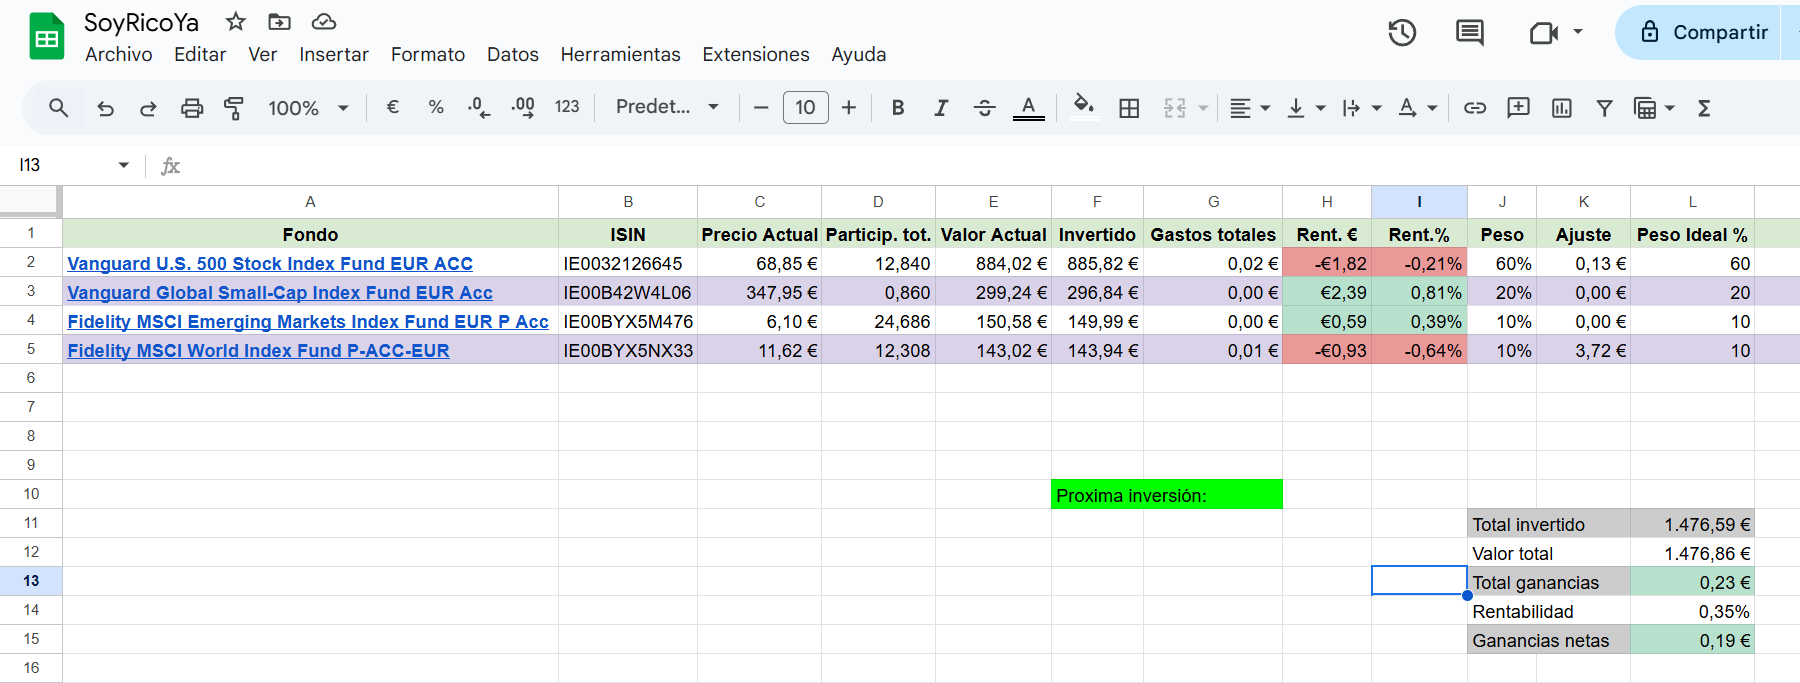Click the formula bar
Viewport: 1800px width, 683px height.
[x=990, y=166]
